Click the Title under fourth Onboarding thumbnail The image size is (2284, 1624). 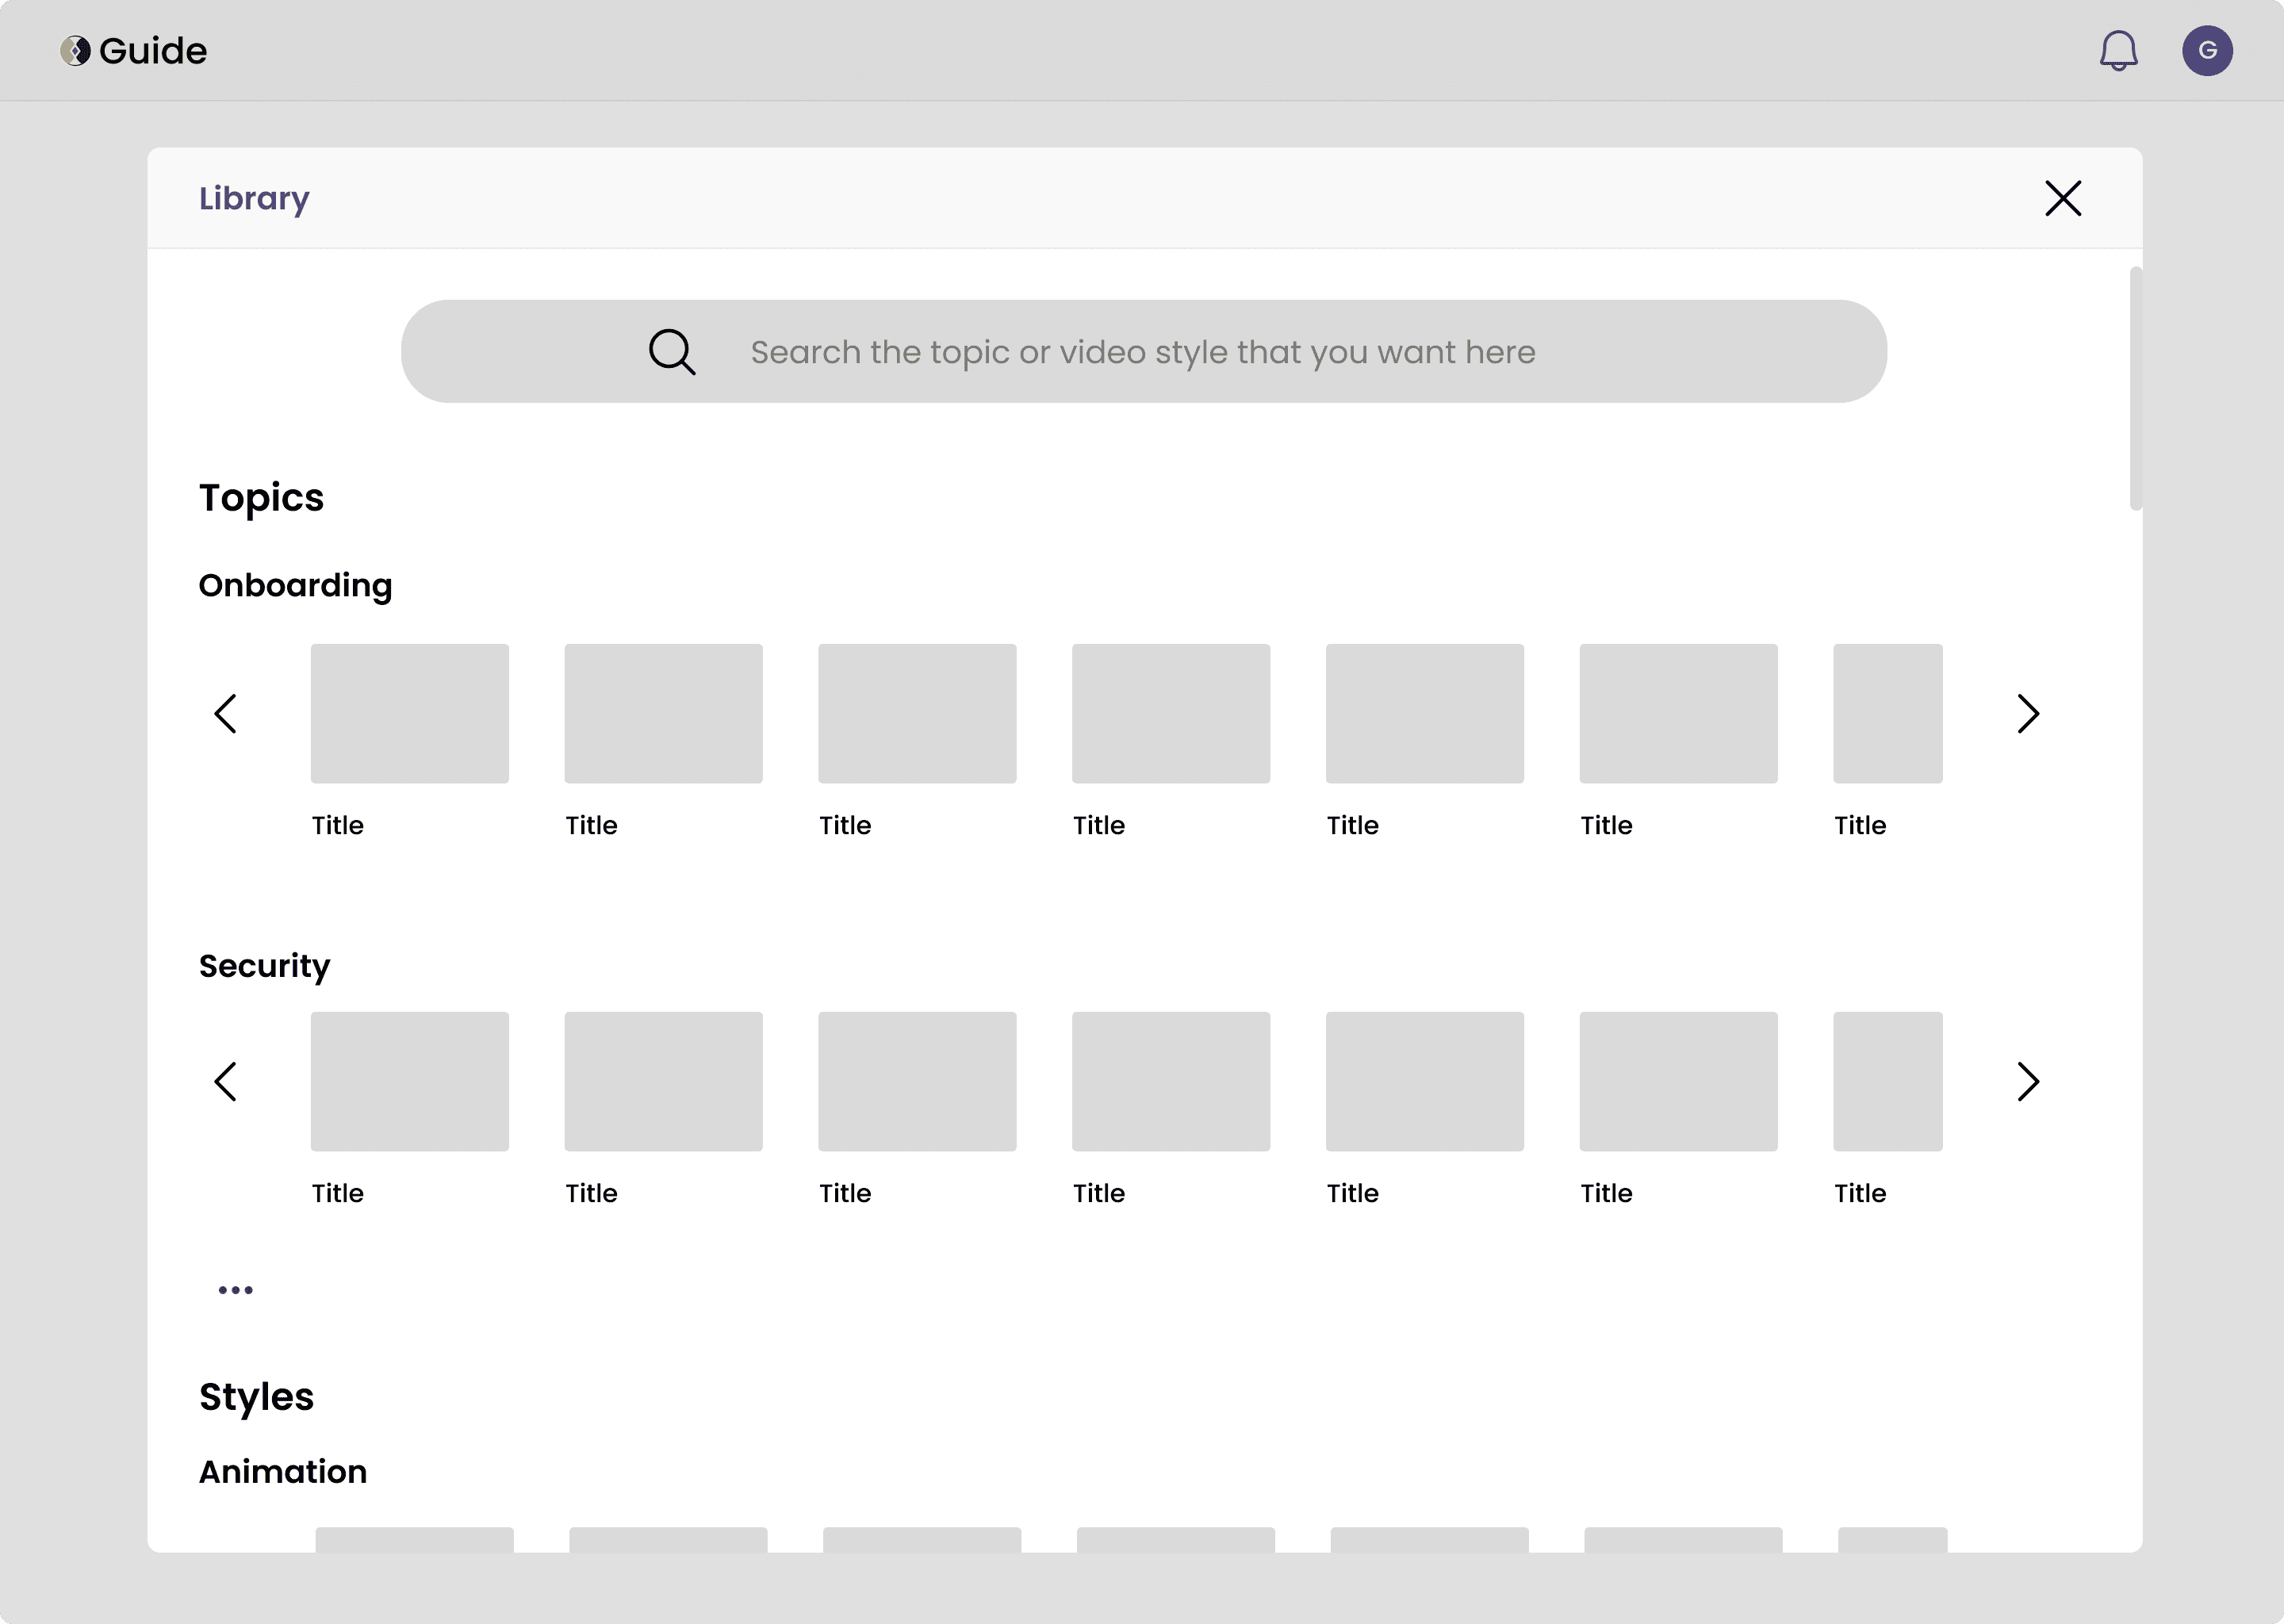click(1099, 826)
